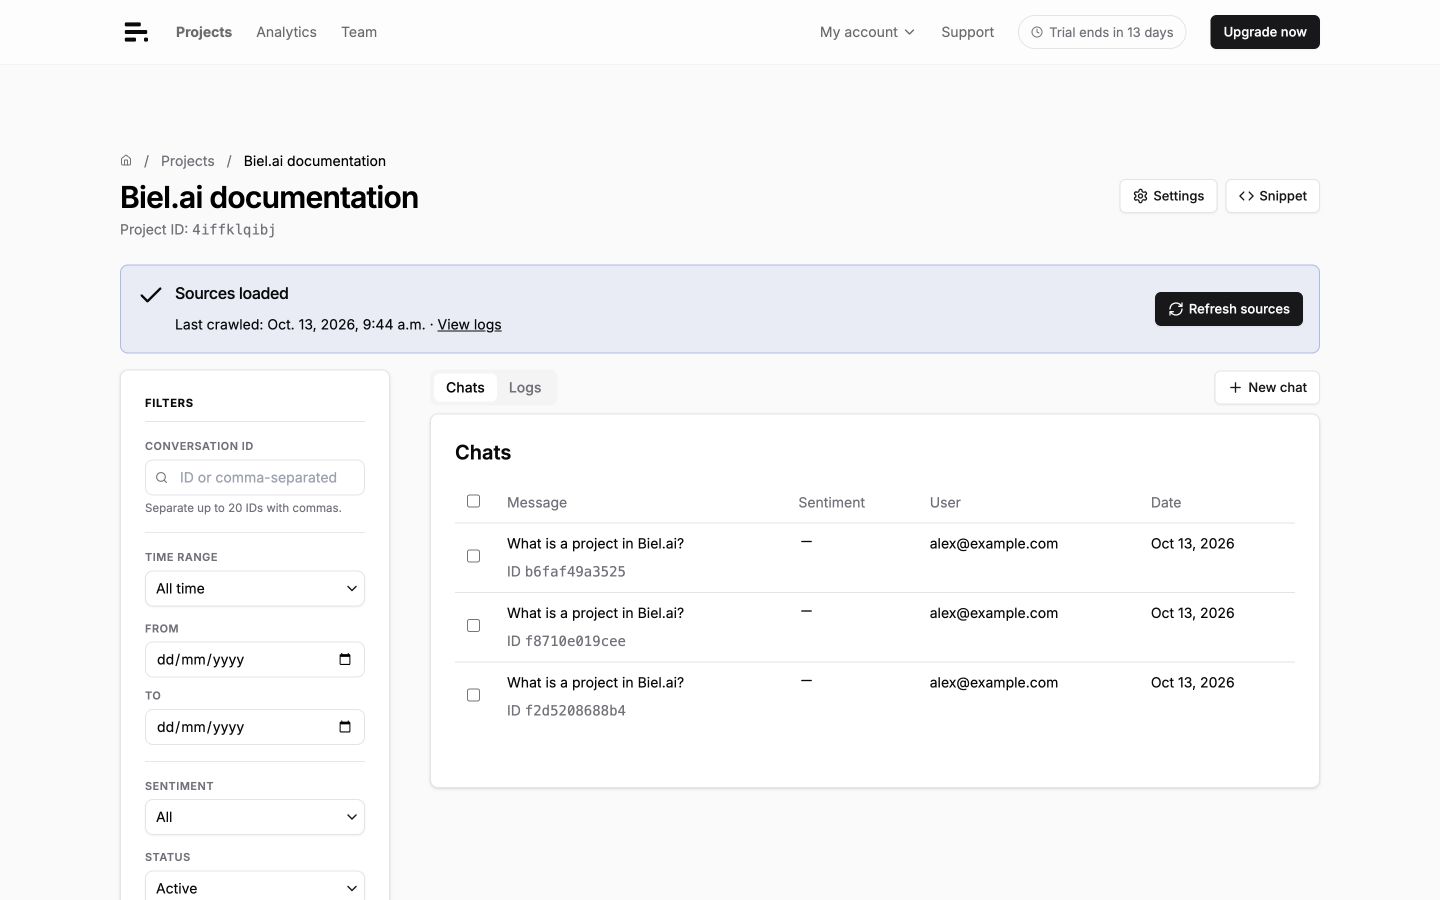
Task: Click the User column header
Action: click(945, 503)
